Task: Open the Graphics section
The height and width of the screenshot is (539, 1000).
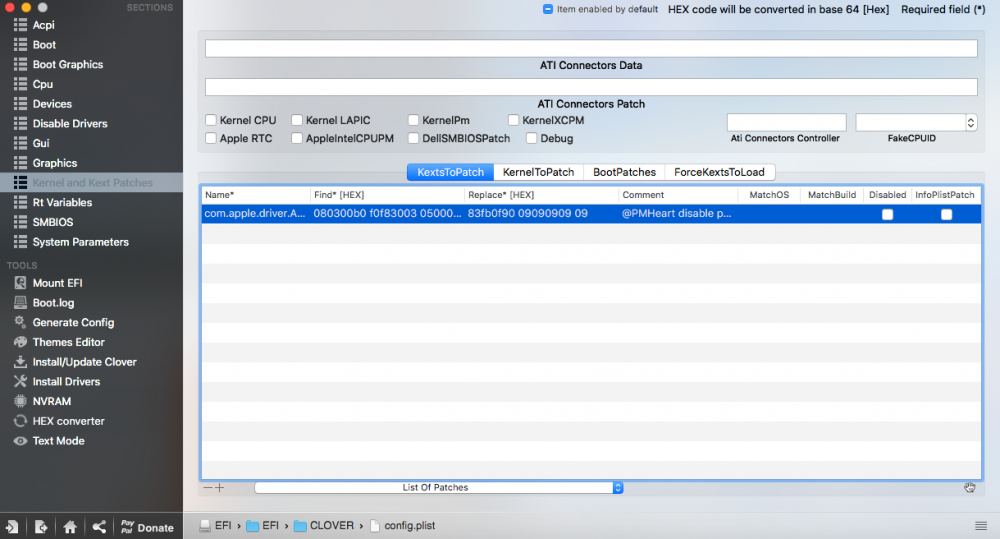Action: tap(55, 163)
